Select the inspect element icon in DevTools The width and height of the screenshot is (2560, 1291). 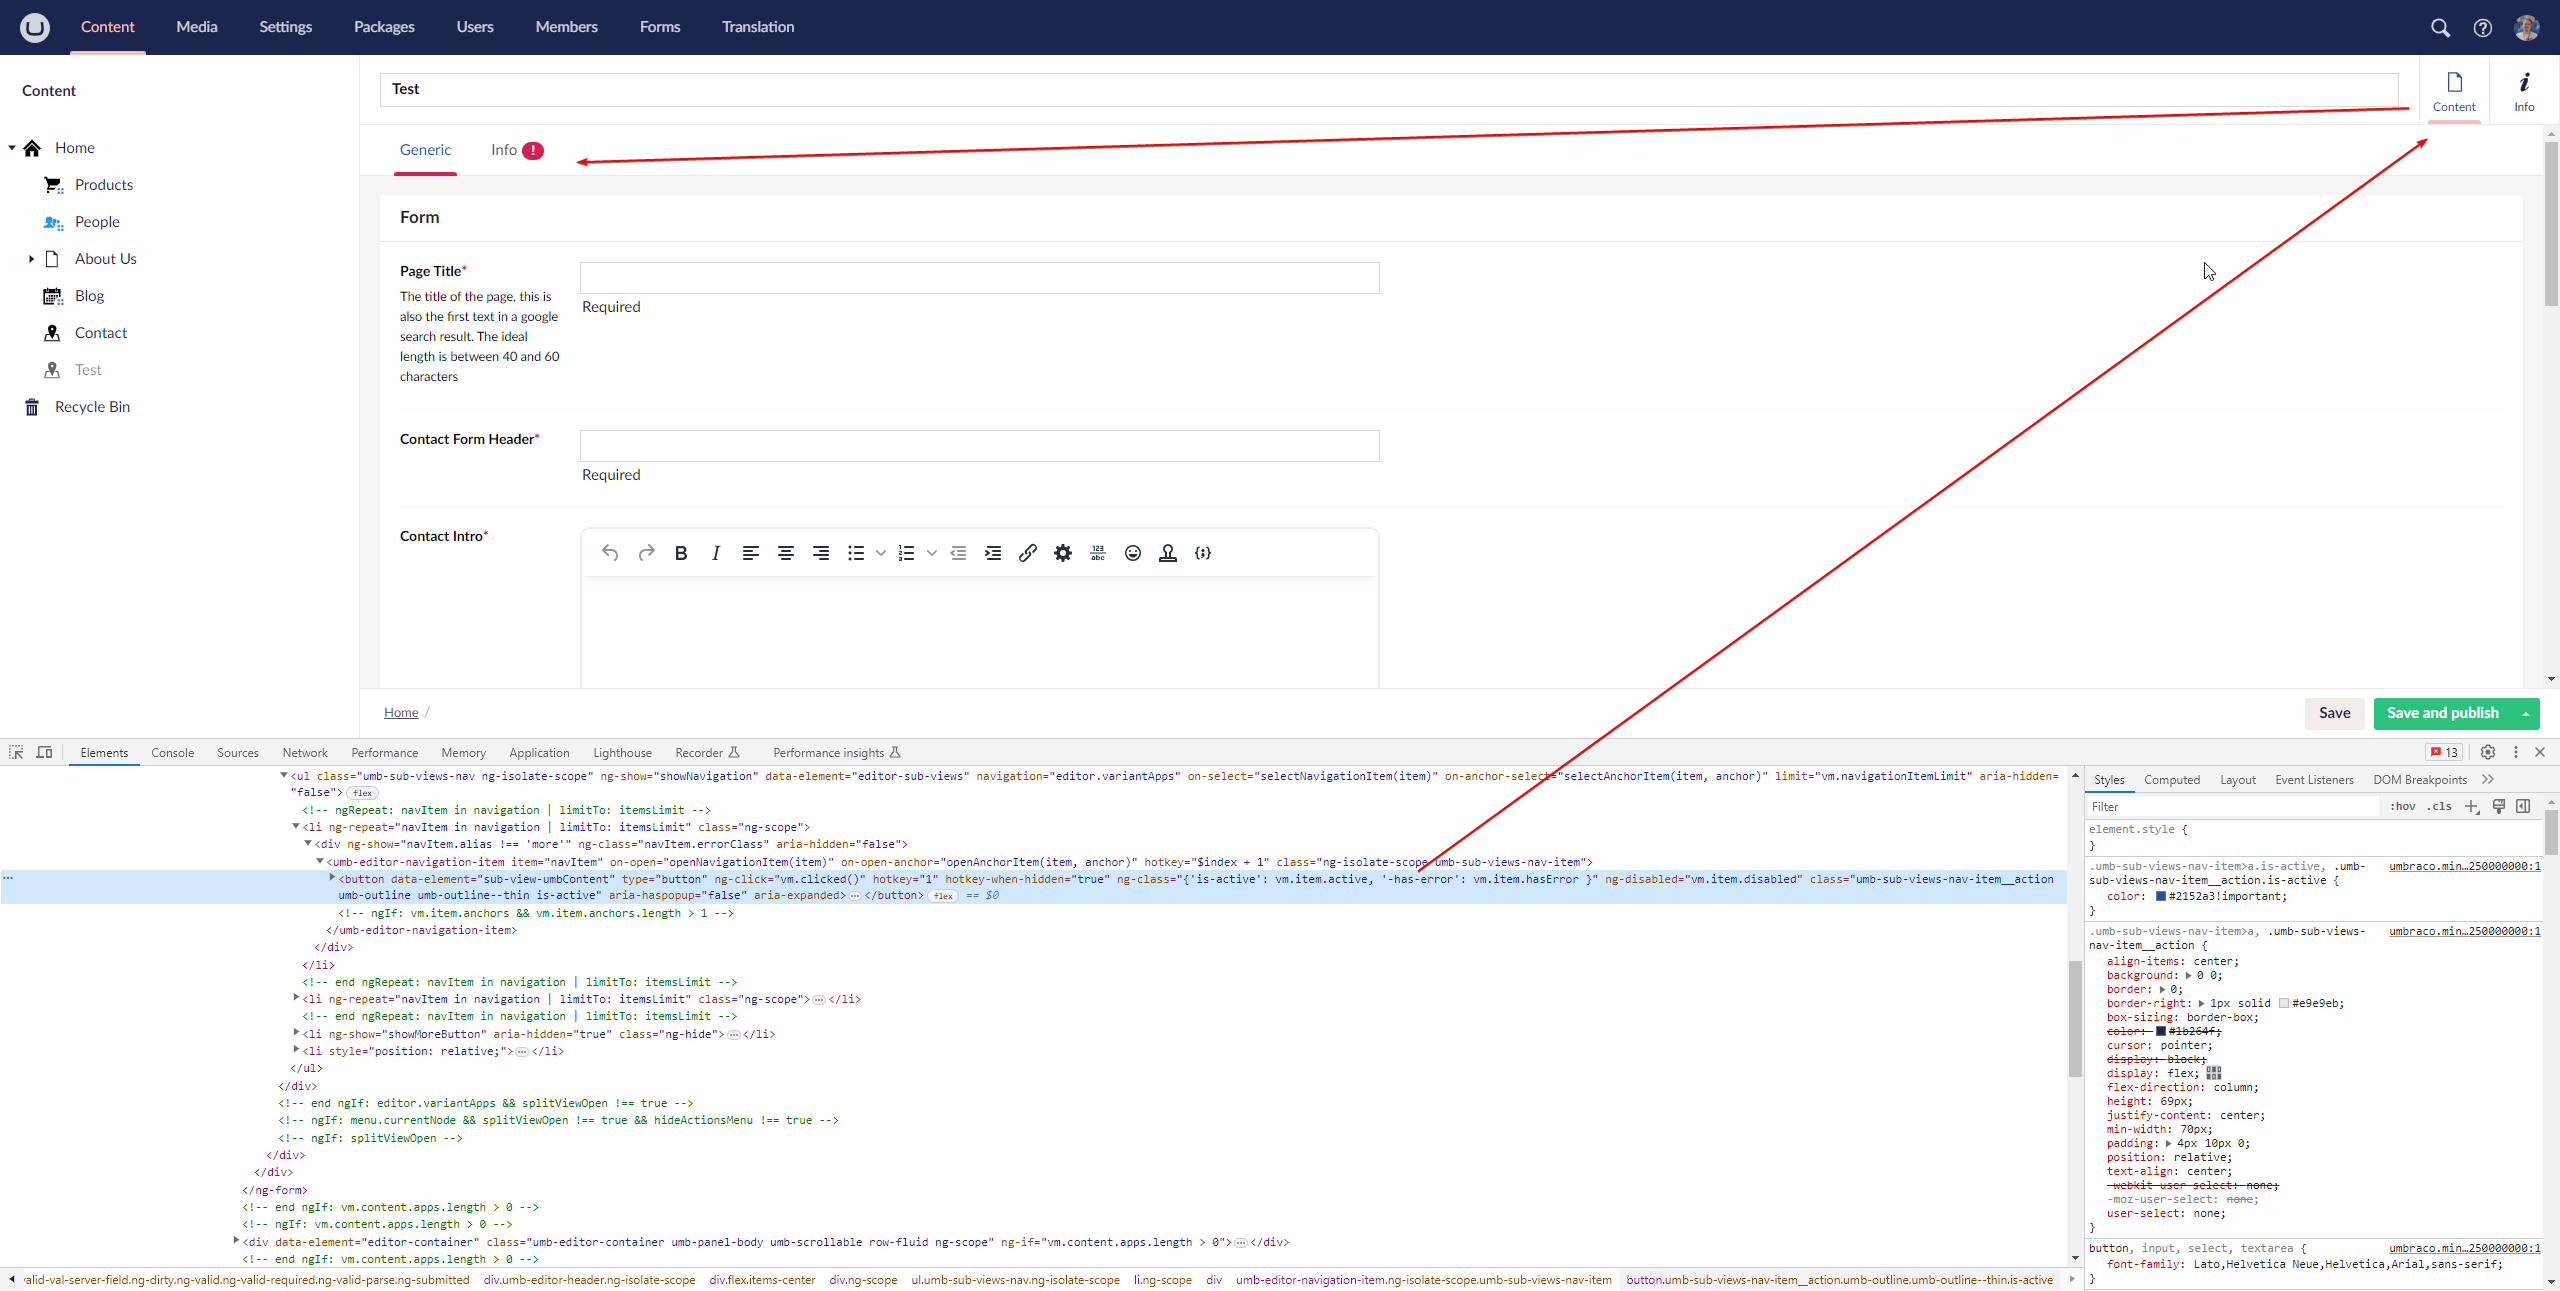click(16, 752)
